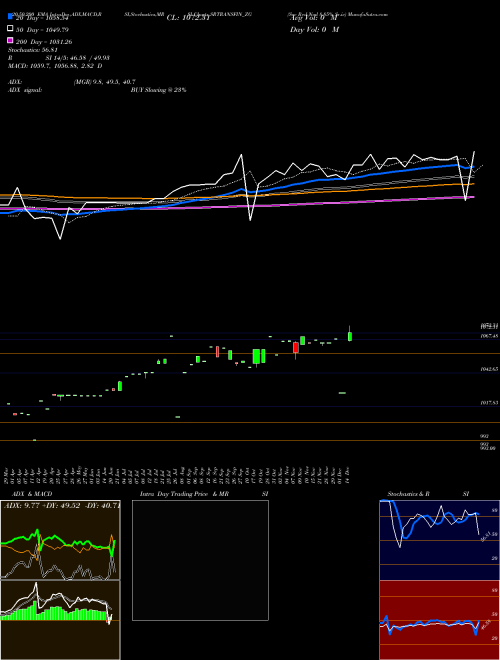Open the blue Stochastics chart panel
This screenshot has height=660, width=500.
[x=439, y=540]
